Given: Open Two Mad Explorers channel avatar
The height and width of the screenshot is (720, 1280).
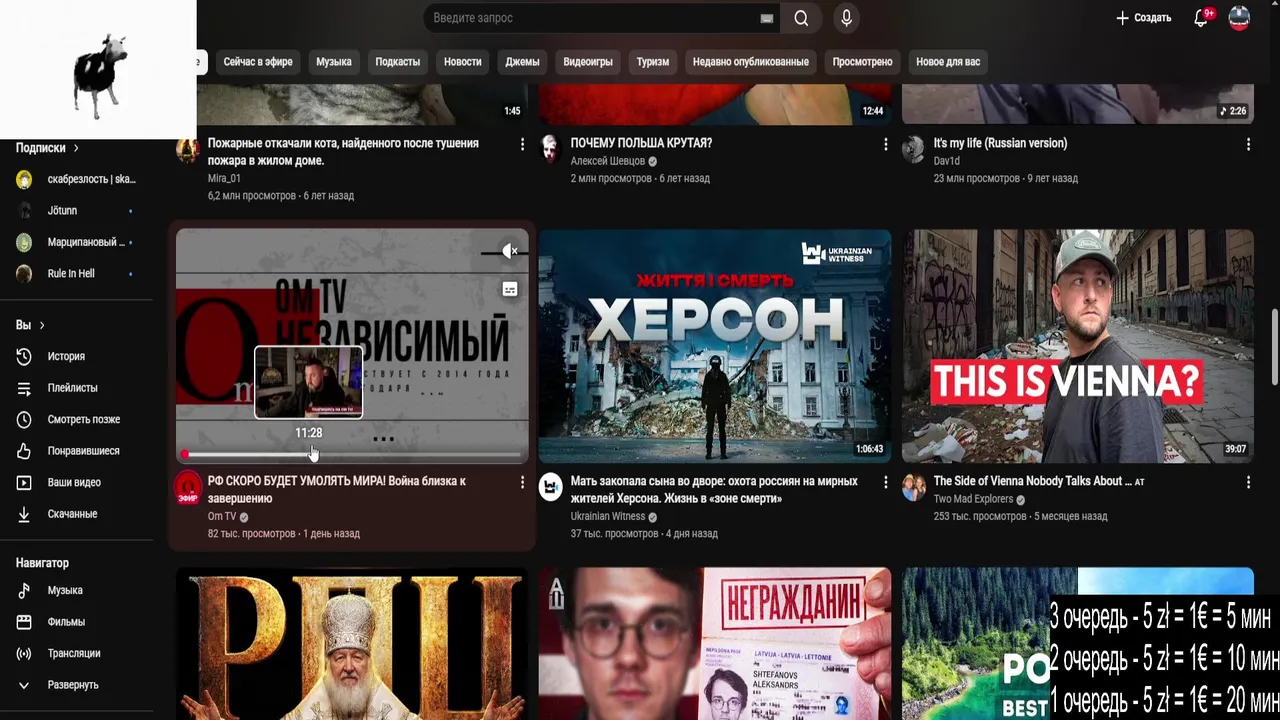Looking at the screenshot, I should [914, 487].
